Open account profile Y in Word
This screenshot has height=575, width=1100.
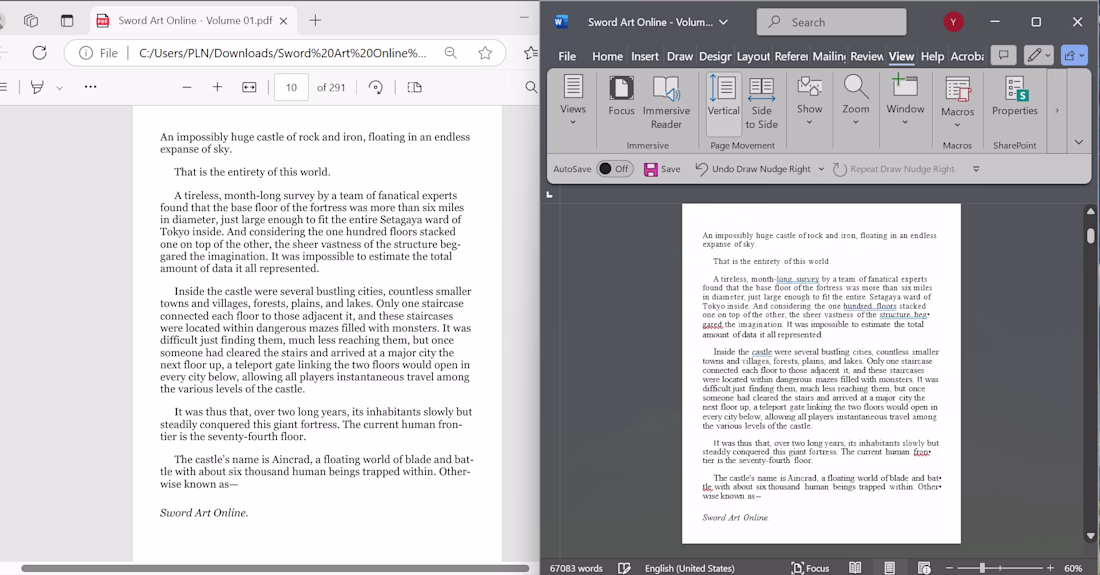coord(953,22)
